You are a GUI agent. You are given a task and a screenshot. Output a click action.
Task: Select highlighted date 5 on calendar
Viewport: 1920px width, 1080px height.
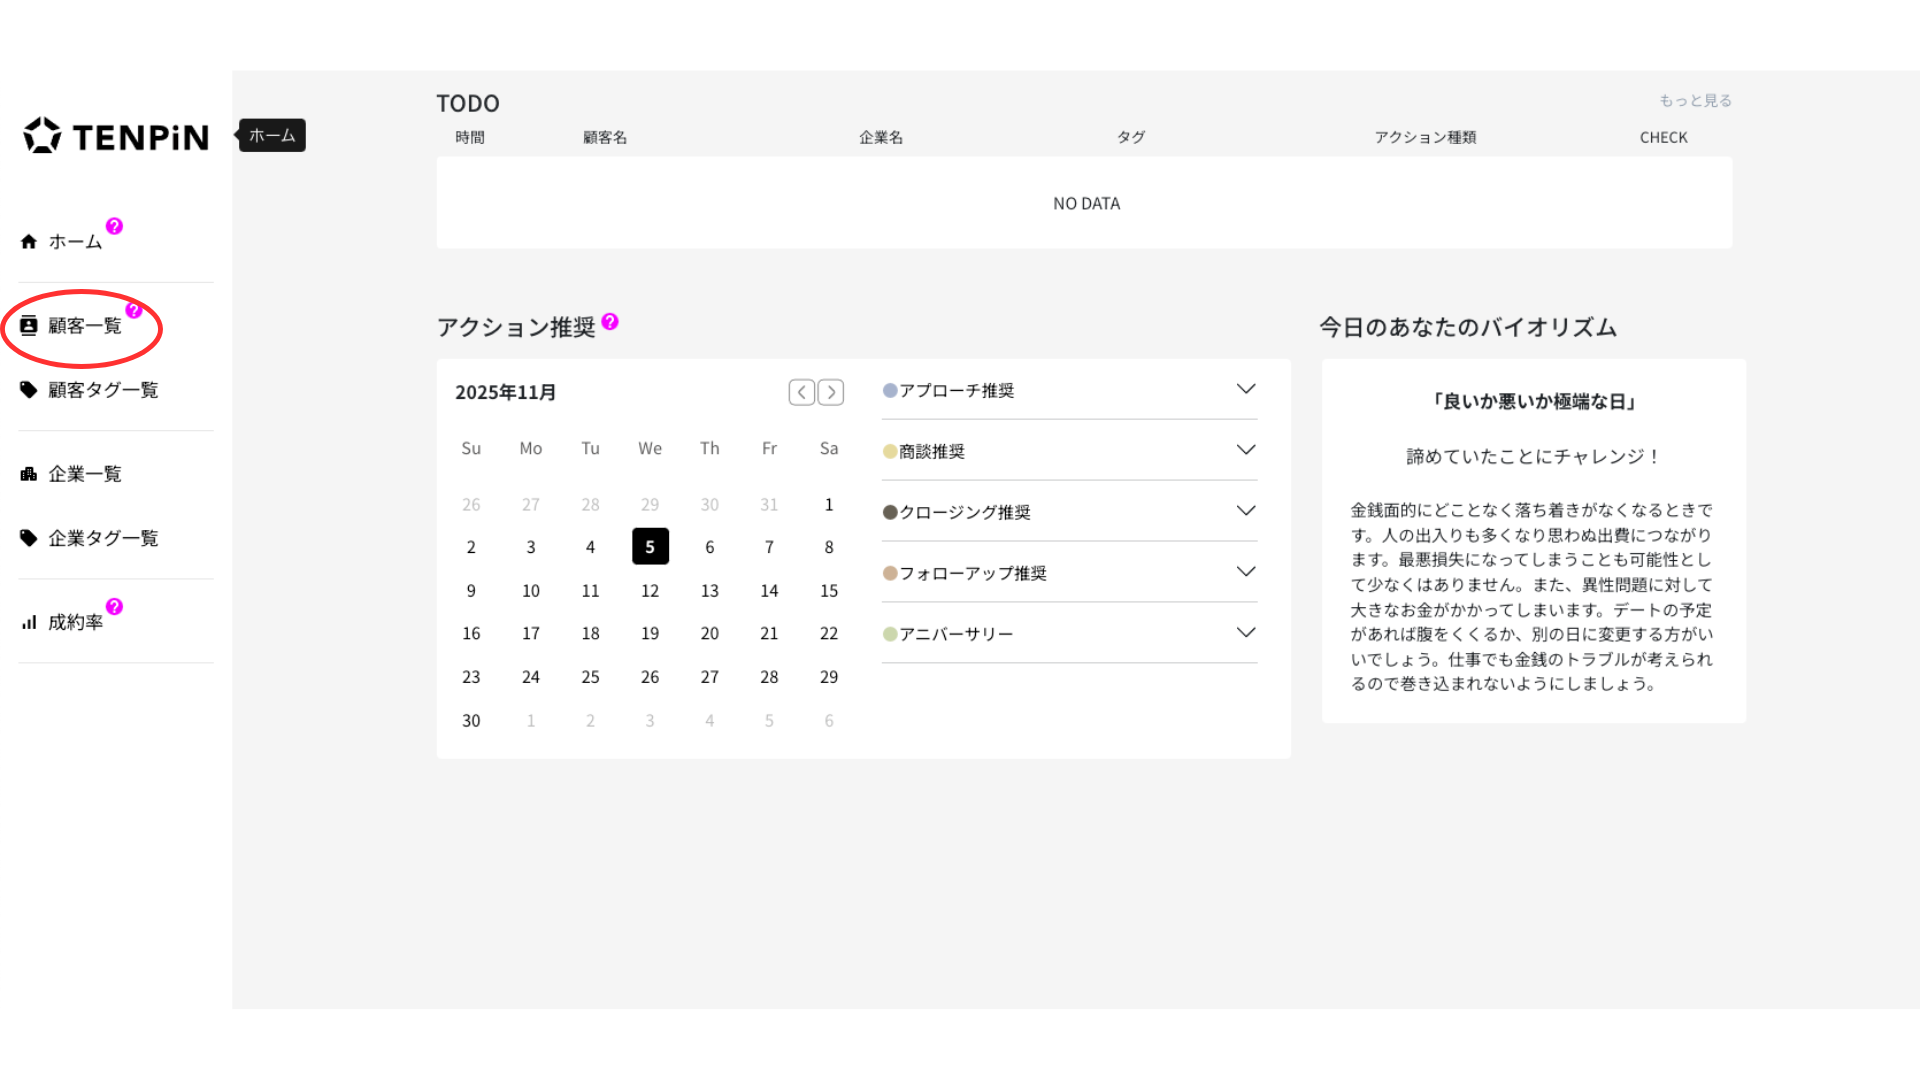[650, 547]
